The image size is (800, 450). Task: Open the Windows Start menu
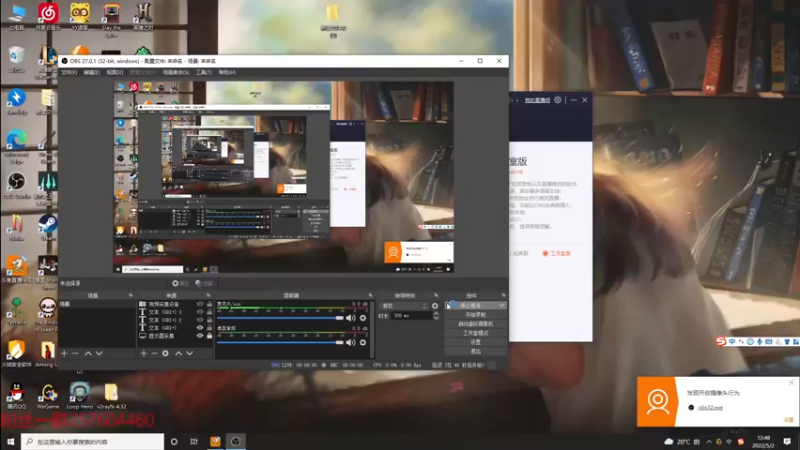pyautogui.click(x=10, y=441)
